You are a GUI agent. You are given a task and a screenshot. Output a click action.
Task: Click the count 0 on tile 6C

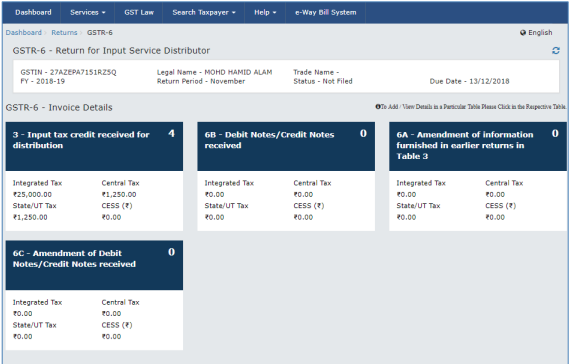click(172, 252)
